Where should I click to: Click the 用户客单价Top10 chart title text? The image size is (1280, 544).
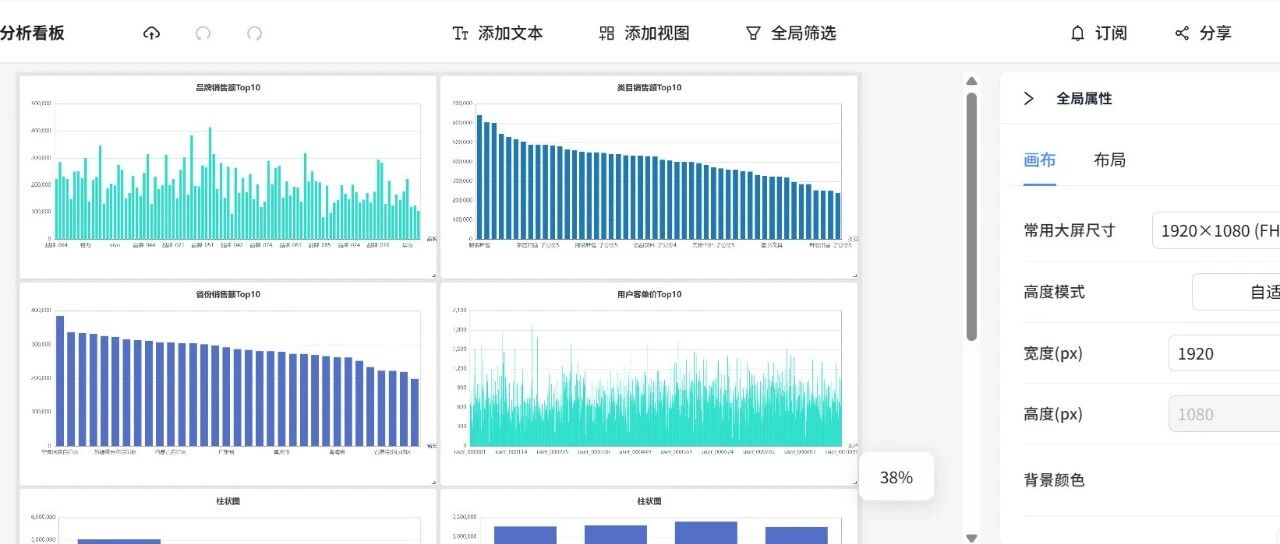[x=649, y=295]
